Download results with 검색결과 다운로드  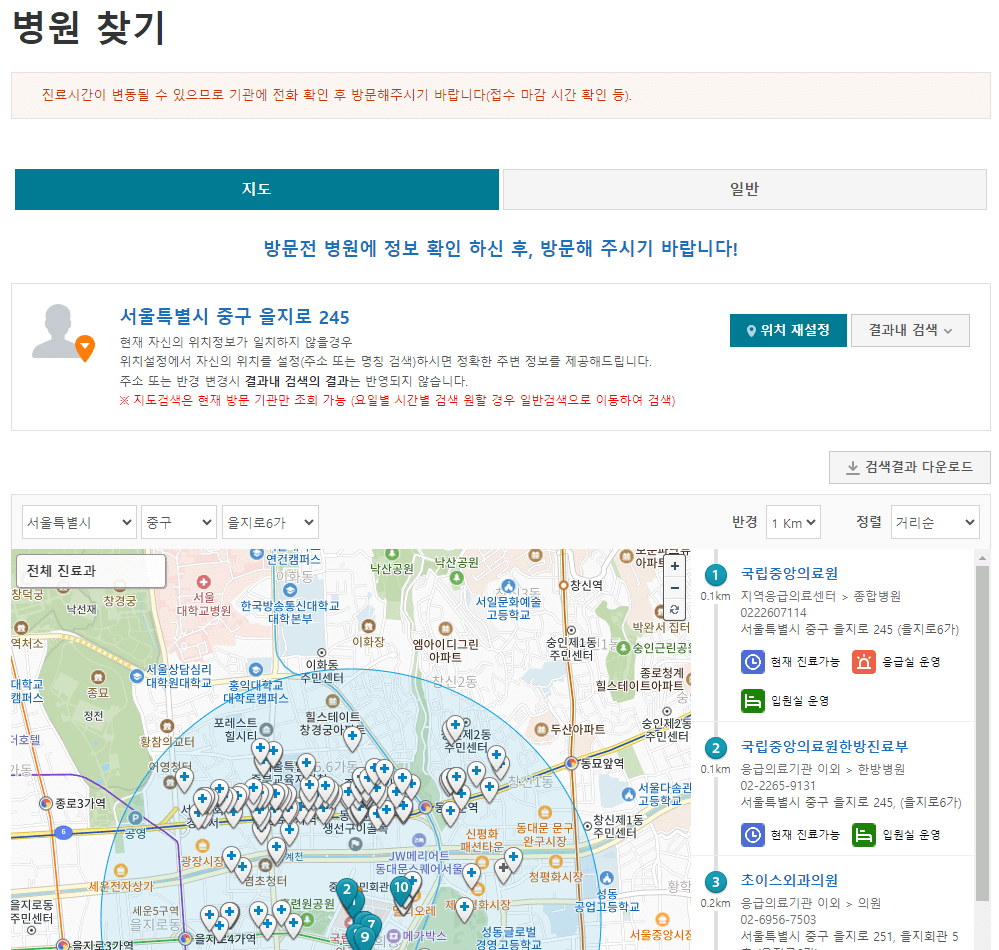(909, 467)
